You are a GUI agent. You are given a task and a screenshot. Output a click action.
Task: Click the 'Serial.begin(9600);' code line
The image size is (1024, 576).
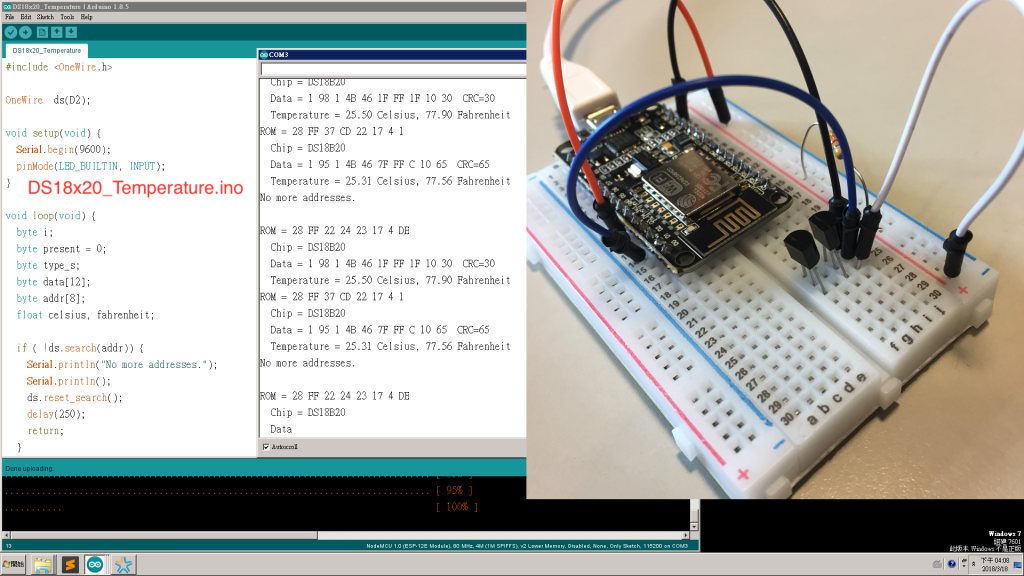coord(63,150)
